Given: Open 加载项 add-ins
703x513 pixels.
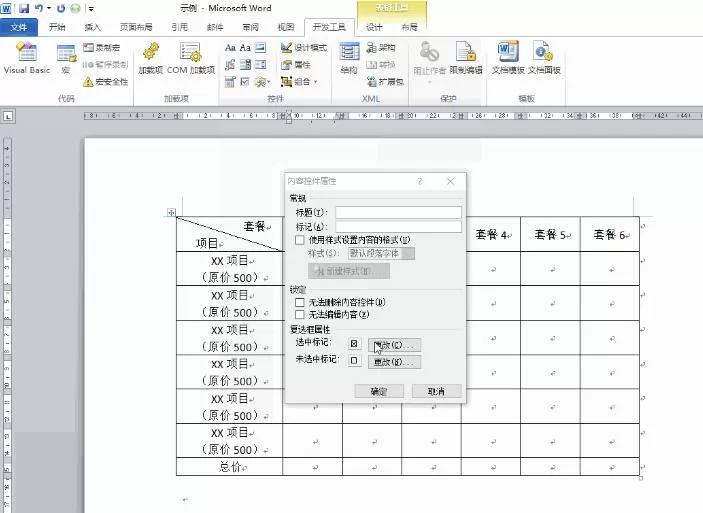Looking at the screenshot, I should pos(151,57).
